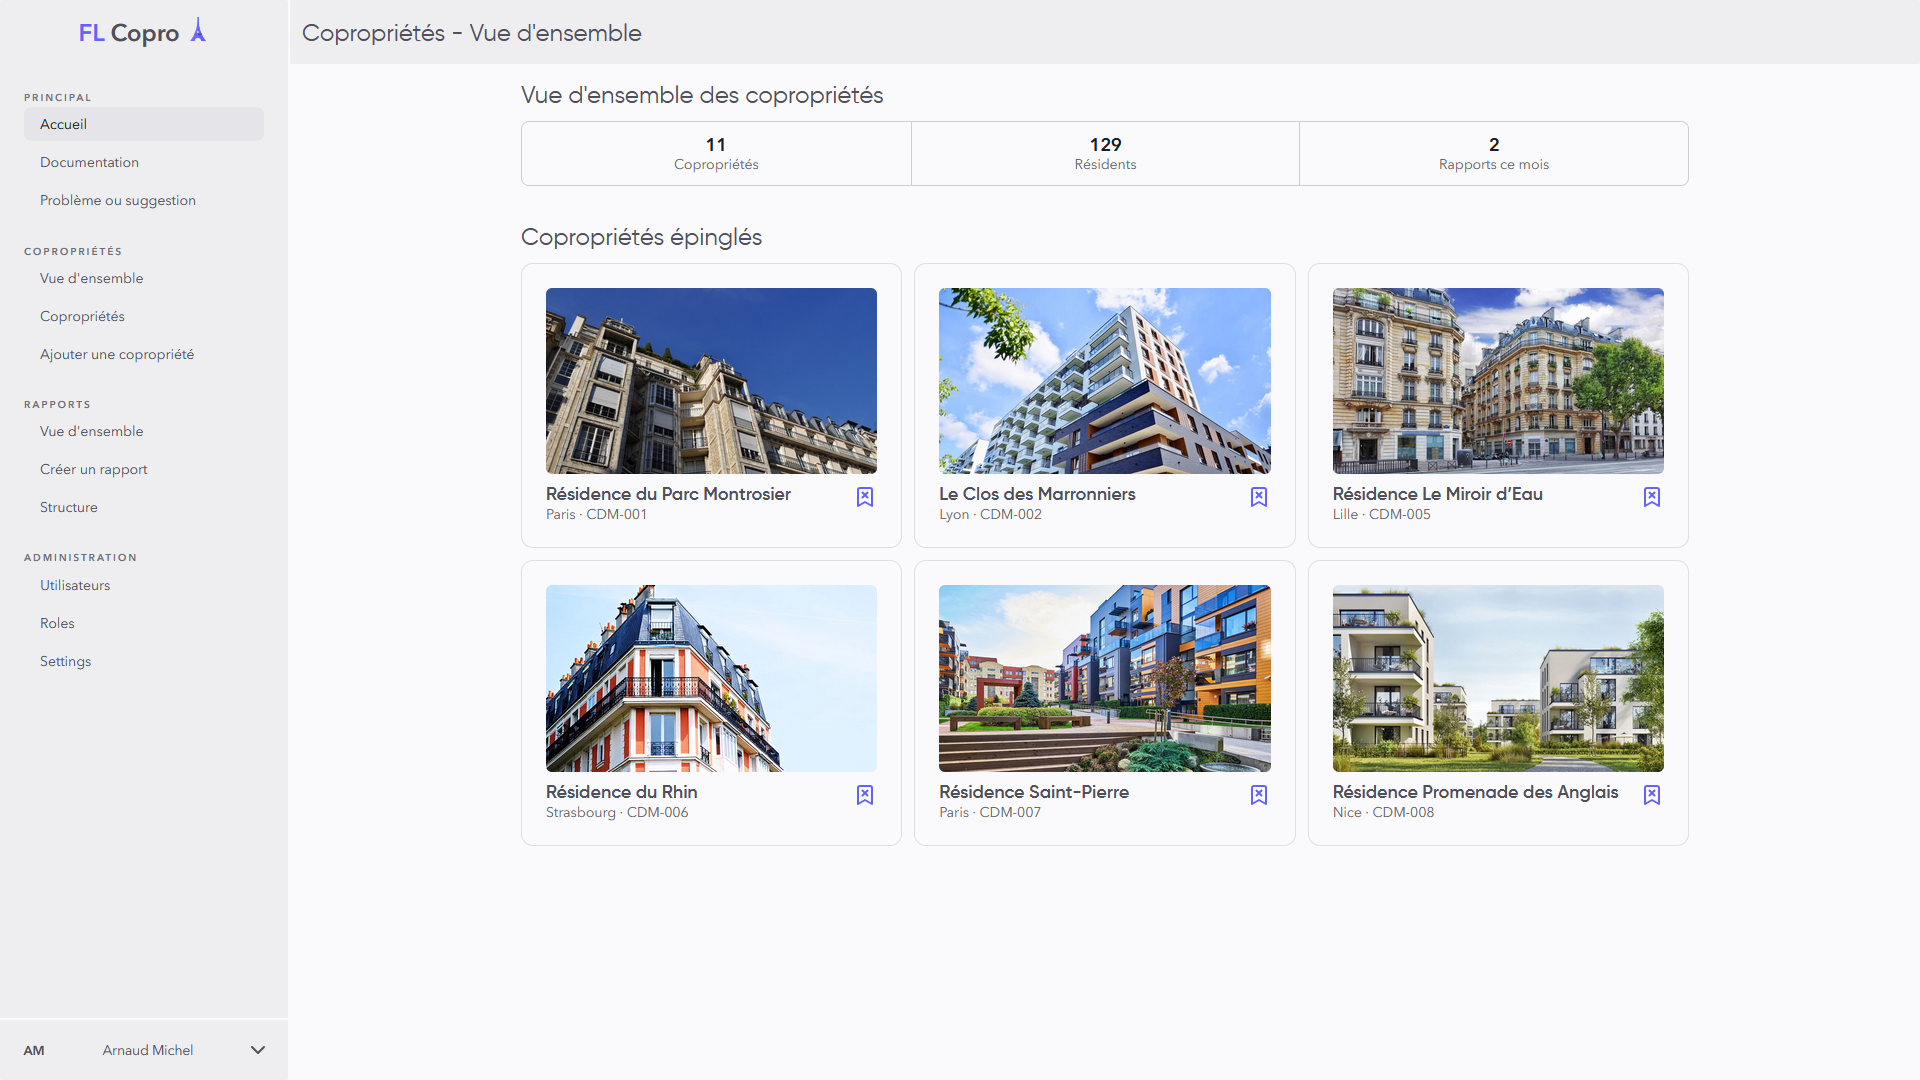Open the 2 Rapports ce mois stat
1920x1080 pixels.
click(1493, 153)
